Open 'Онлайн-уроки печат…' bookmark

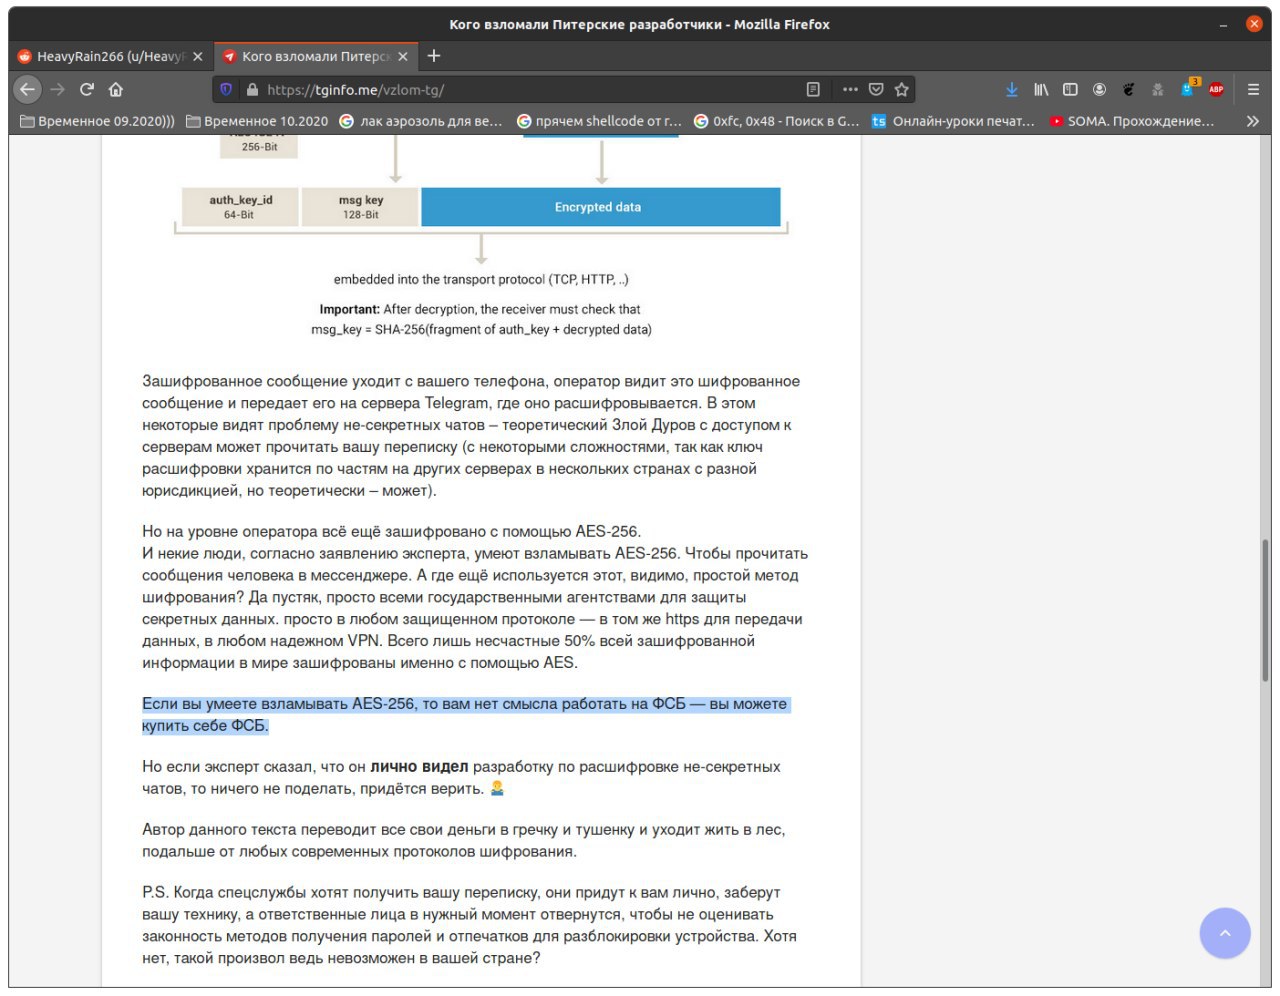click(953, 121)
